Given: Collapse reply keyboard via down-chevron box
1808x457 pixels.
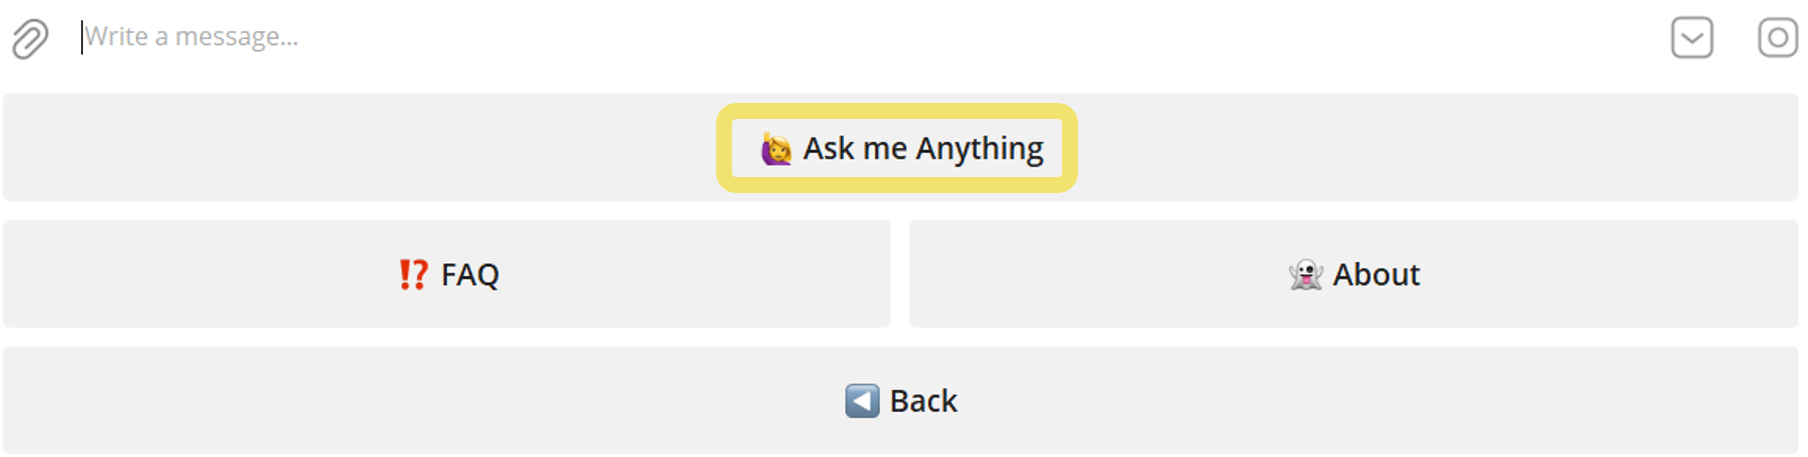Looking at the screenshot, I should click(x=1692, y=38).
